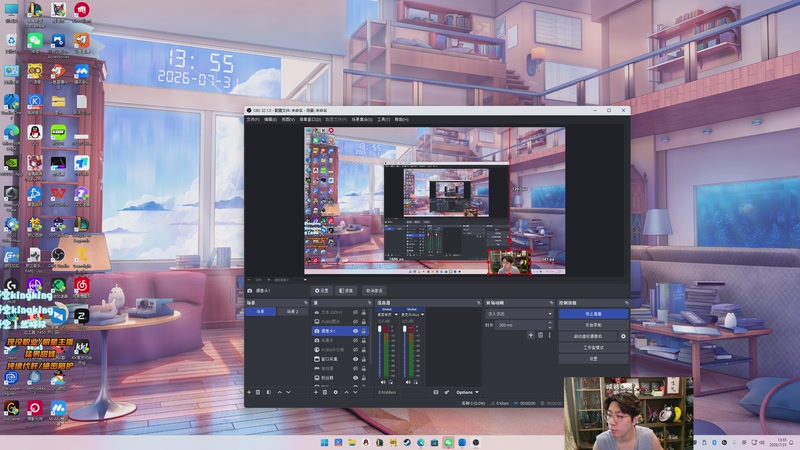Add a new scene with plus icon
Image resolution: width=800 pixels, height=450 pixels.
[249, 392]
